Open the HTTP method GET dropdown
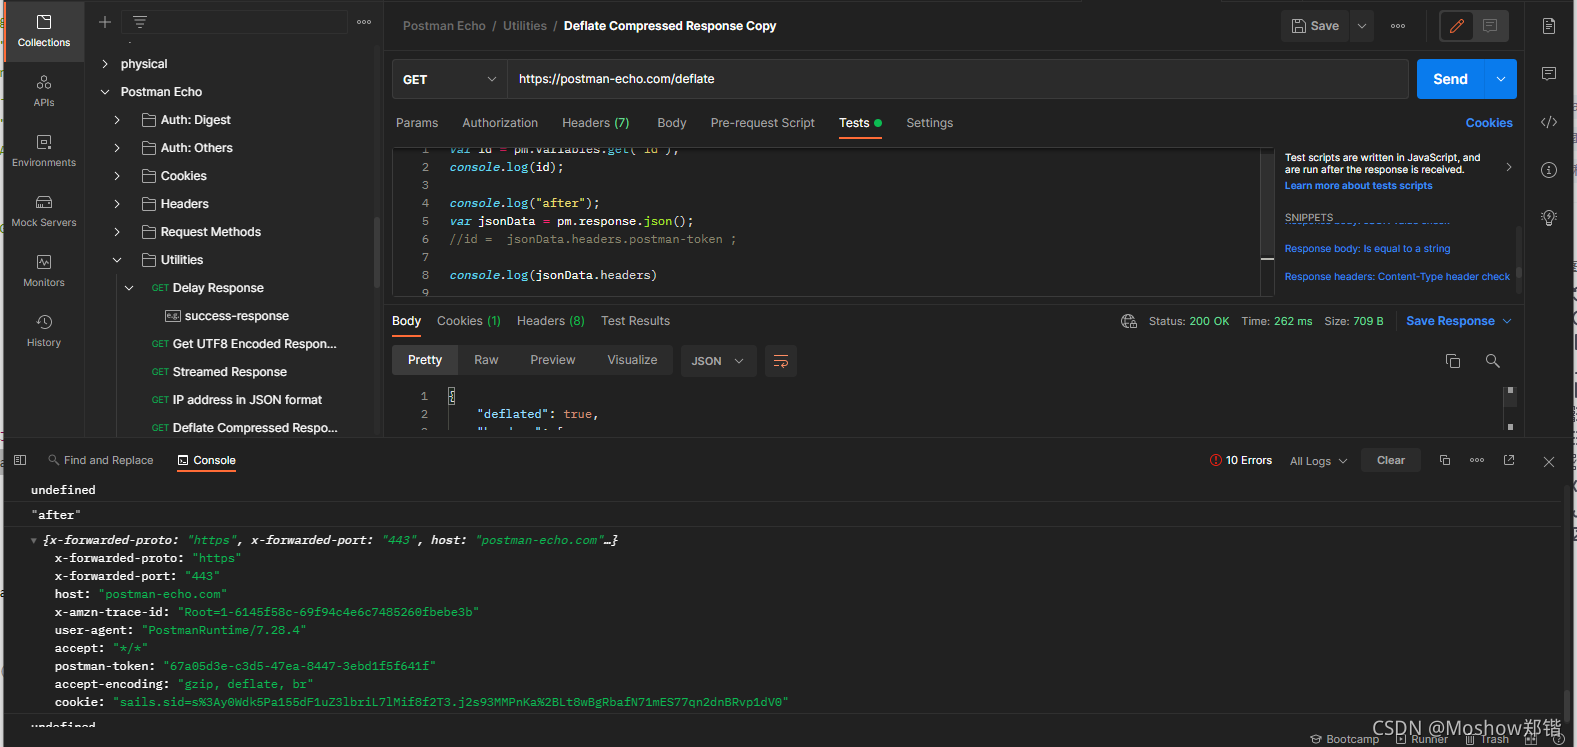The image size is (1577, 747). 449,79
